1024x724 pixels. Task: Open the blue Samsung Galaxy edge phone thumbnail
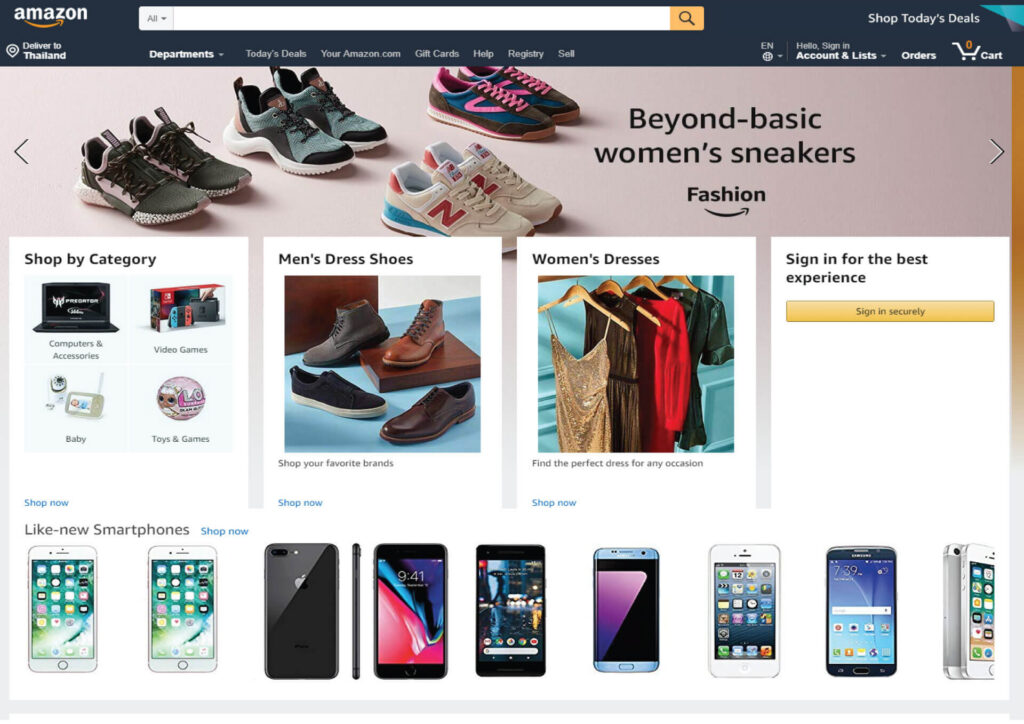pos(626,610)
